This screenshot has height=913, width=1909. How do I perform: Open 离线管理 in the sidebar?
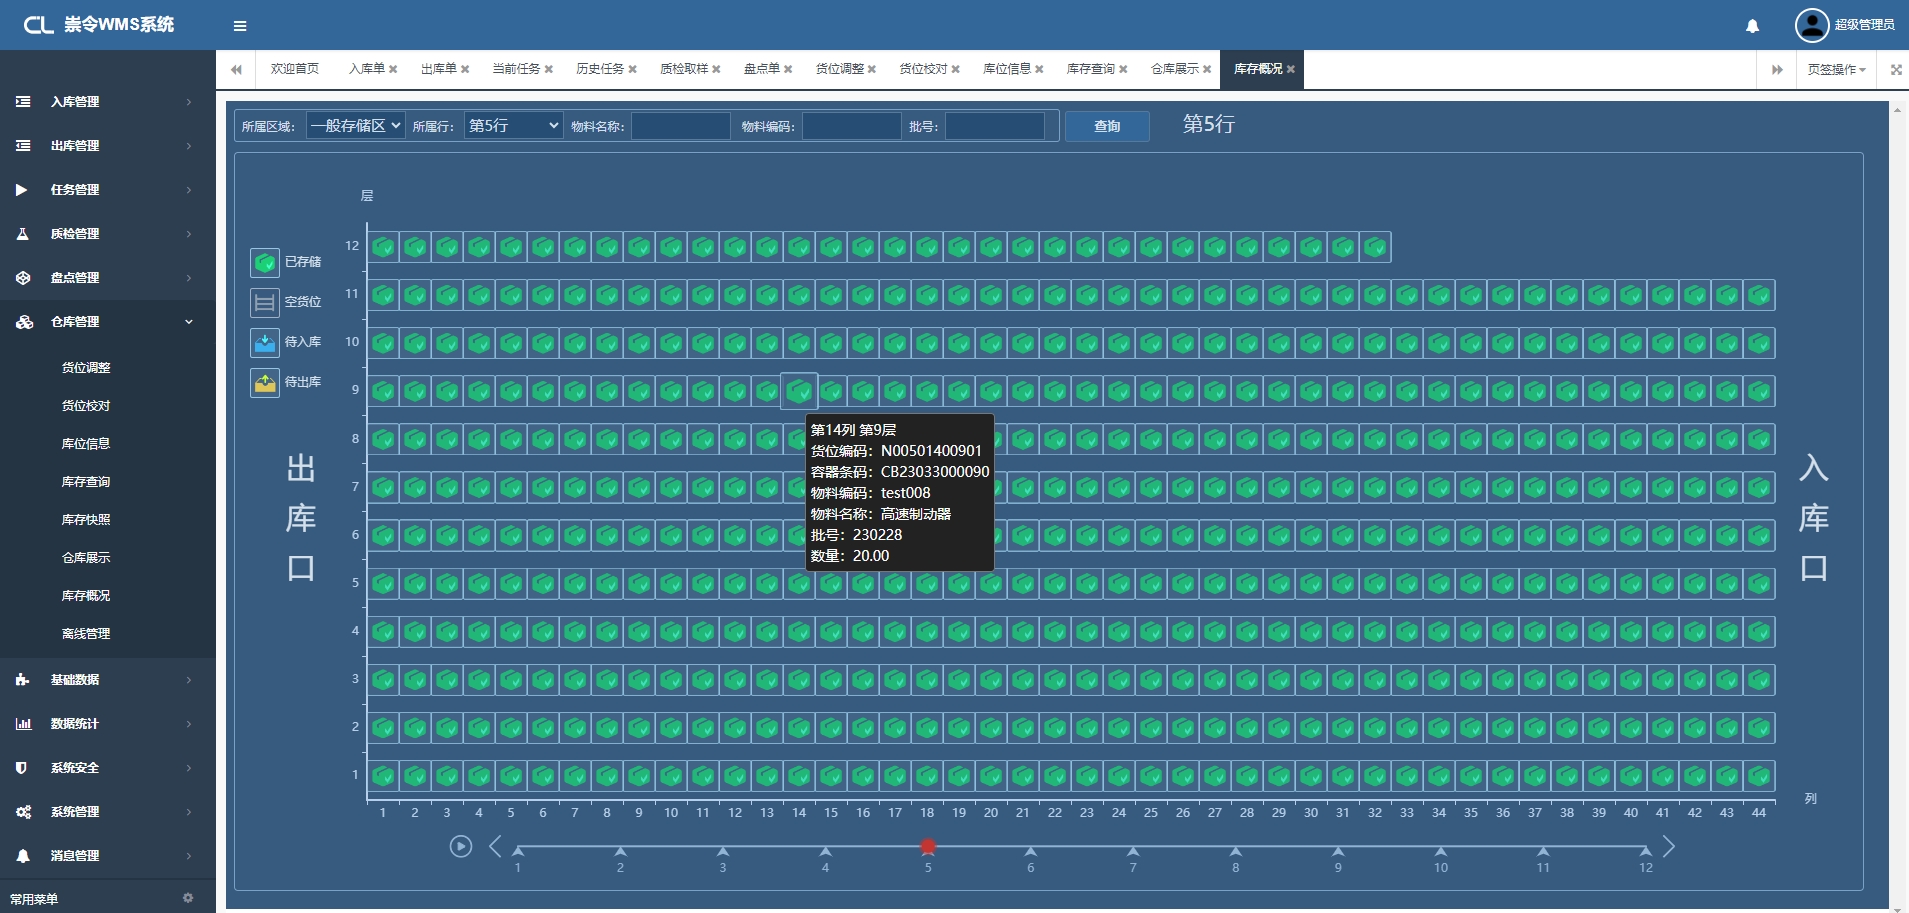coord(86,634)
